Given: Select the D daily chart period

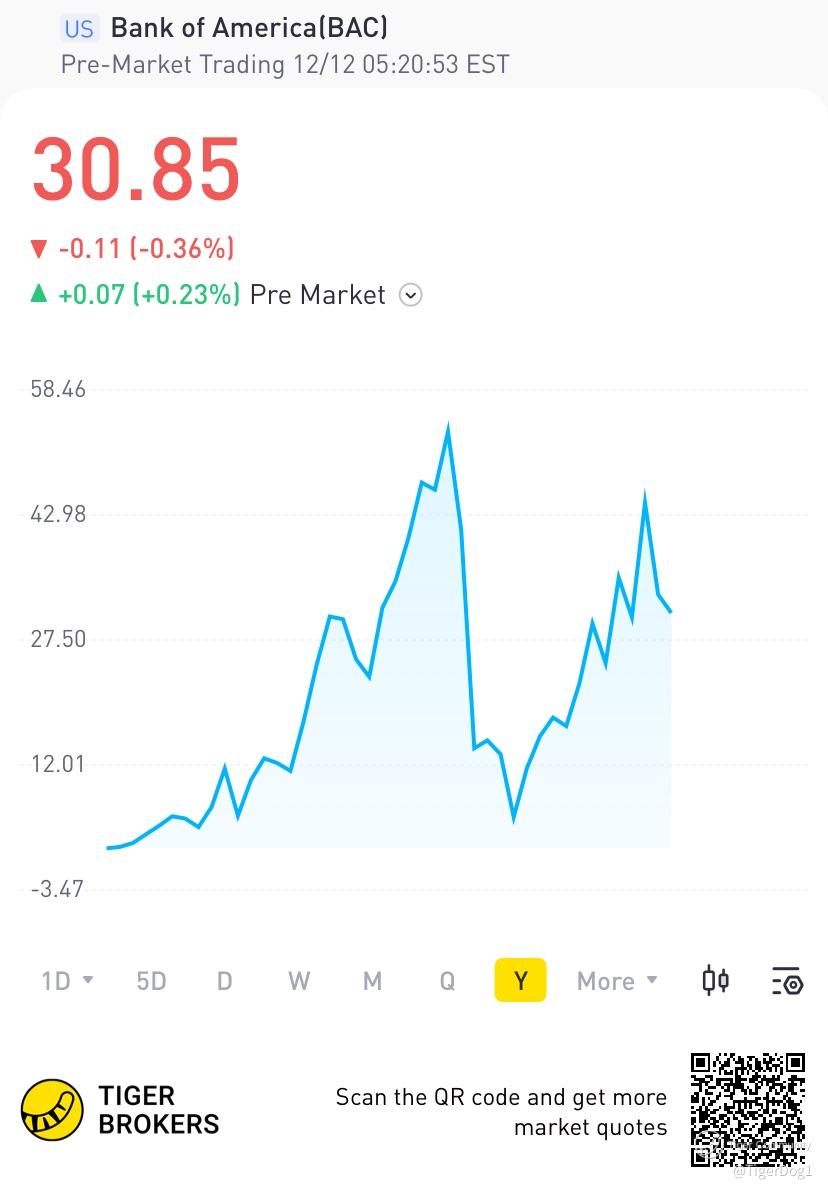Looking at the screenshot, I should (225, 981).
